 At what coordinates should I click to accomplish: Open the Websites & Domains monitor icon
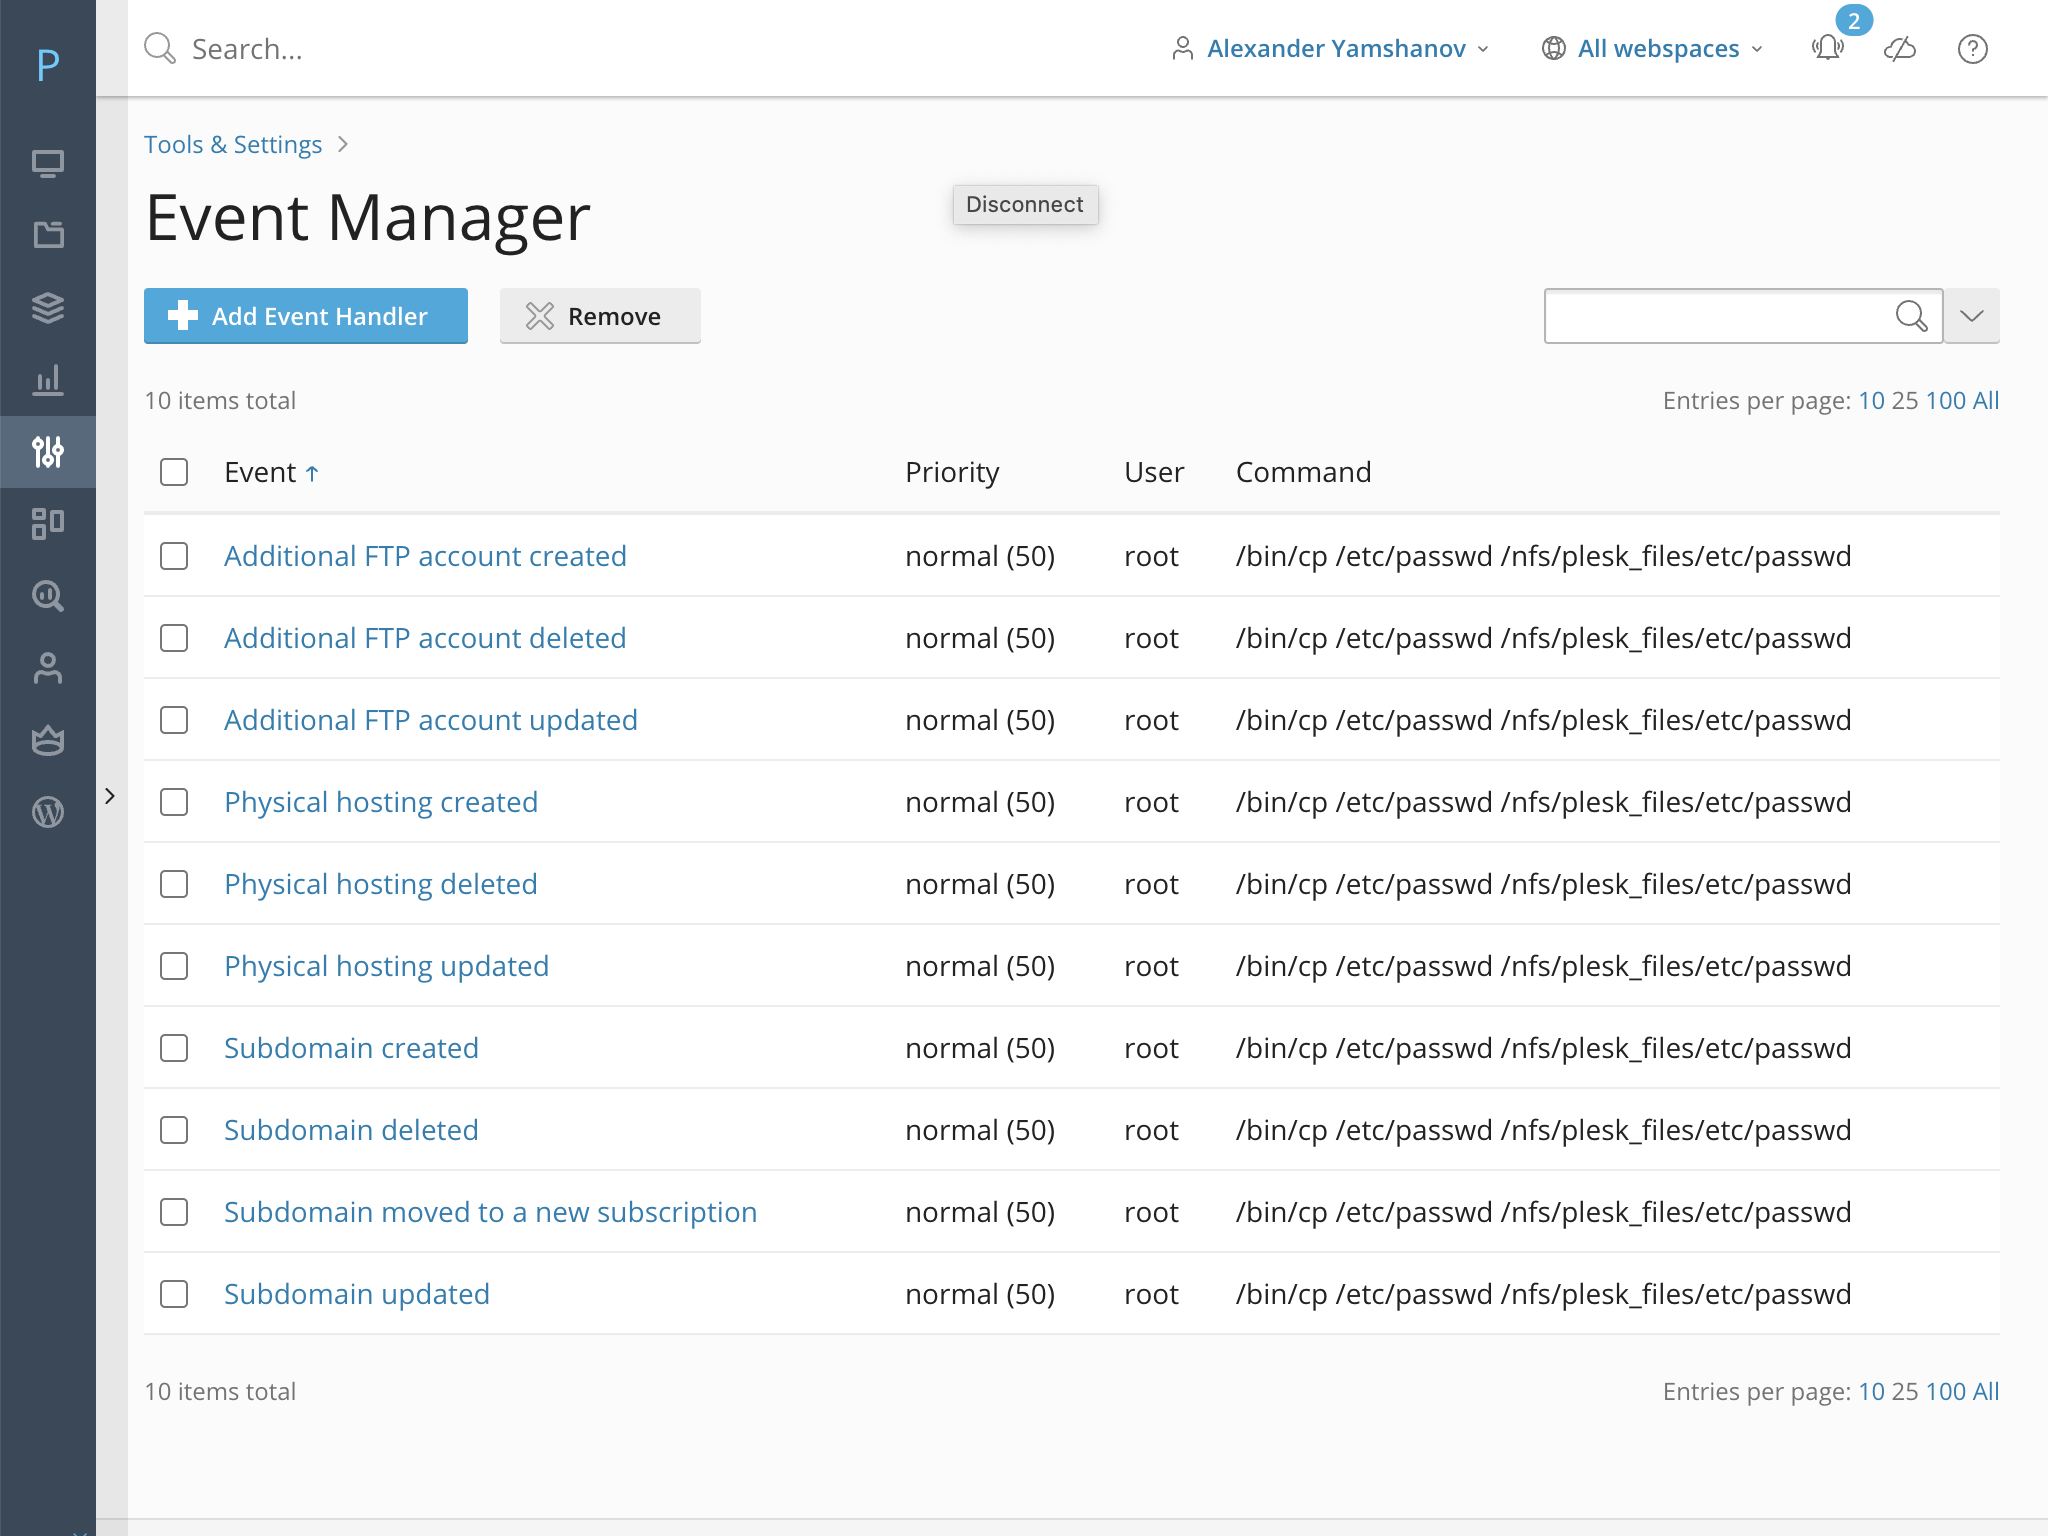(x=48, y=162)
